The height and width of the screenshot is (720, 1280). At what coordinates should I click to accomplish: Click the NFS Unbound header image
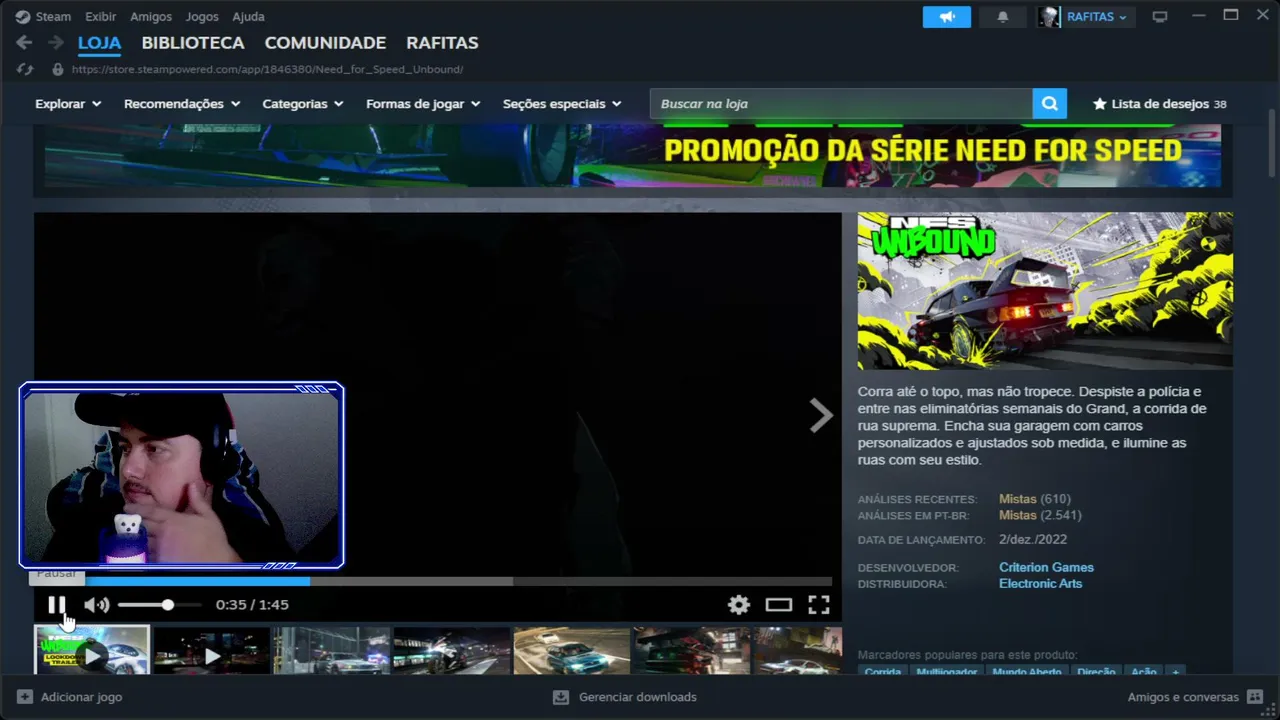(1045, 291)
